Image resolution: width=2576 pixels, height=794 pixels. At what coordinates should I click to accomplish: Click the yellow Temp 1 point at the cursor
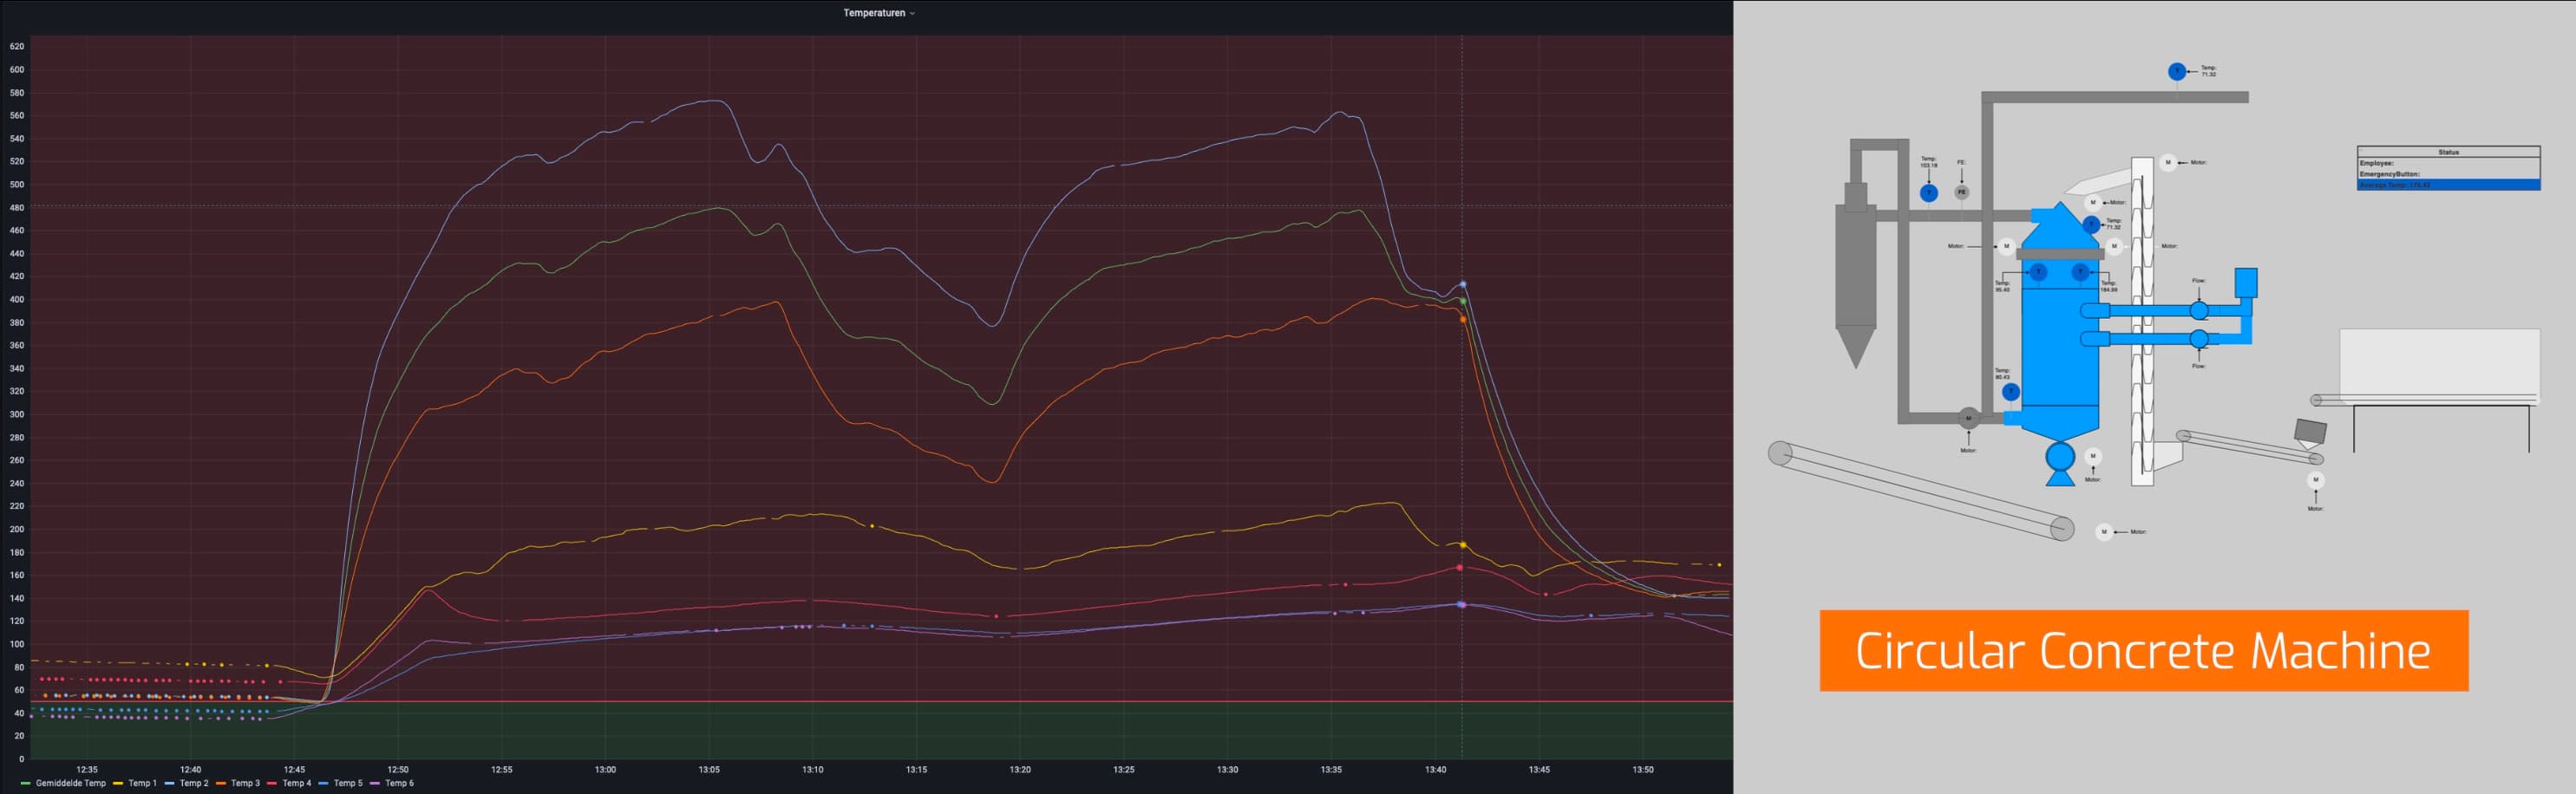[1463, 545]
